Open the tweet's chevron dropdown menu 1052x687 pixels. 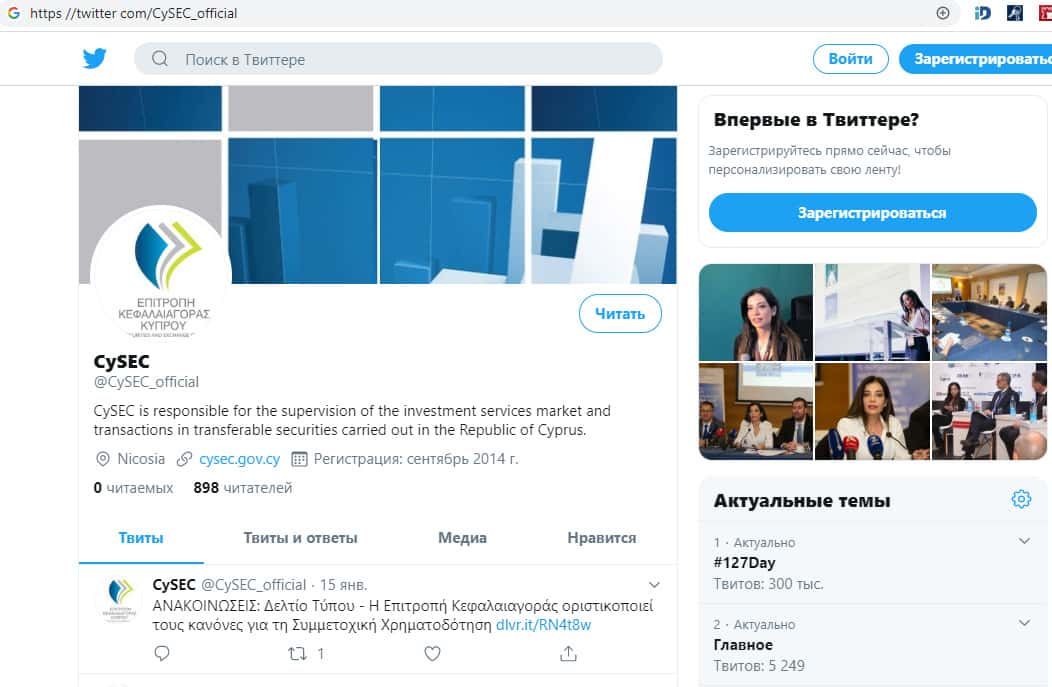point(654,585)
